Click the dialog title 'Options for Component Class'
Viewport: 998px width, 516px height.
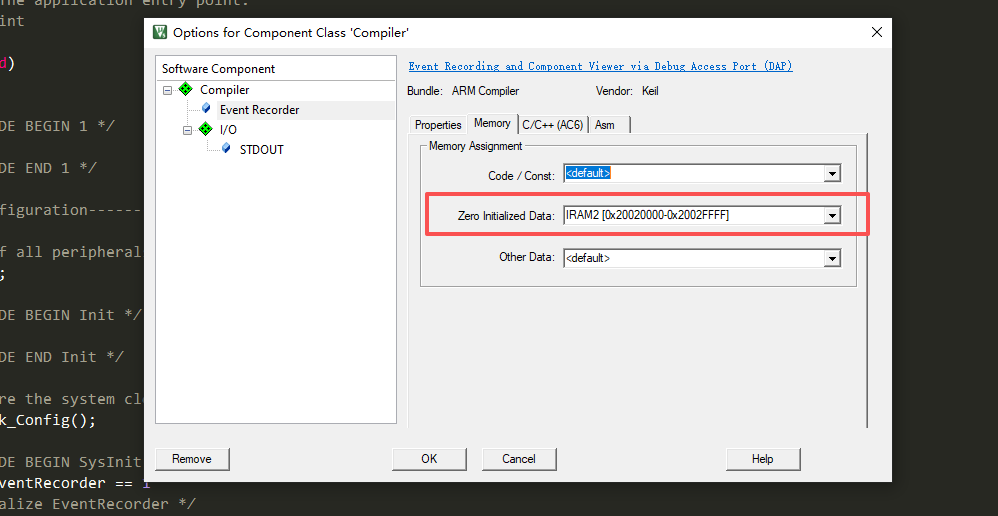coord(291,32)
